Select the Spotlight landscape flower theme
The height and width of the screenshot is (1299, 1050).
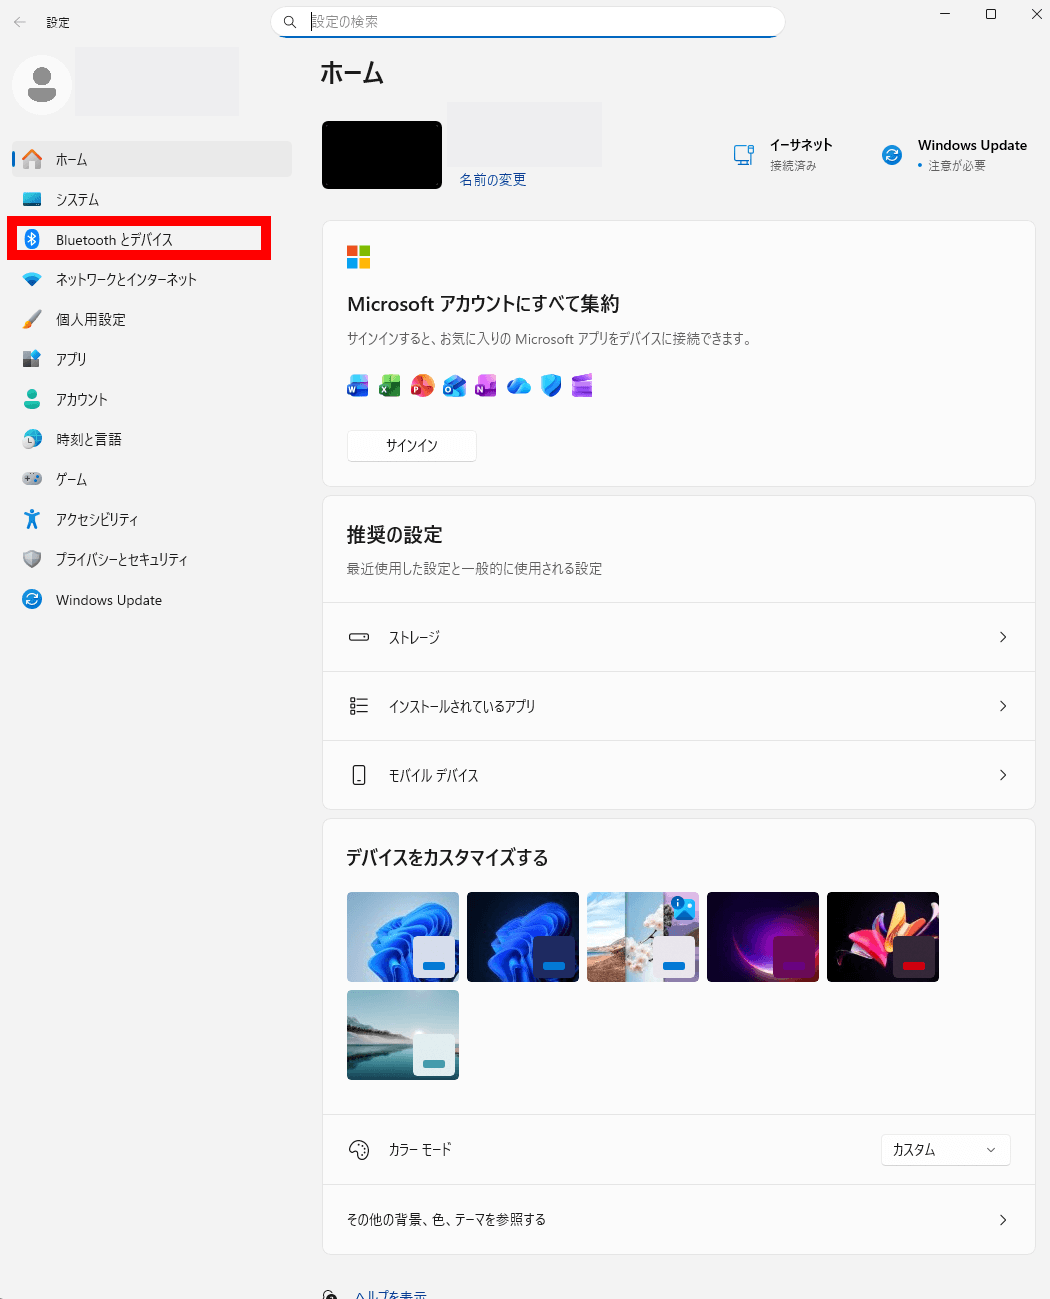click(x=643, y=937)
